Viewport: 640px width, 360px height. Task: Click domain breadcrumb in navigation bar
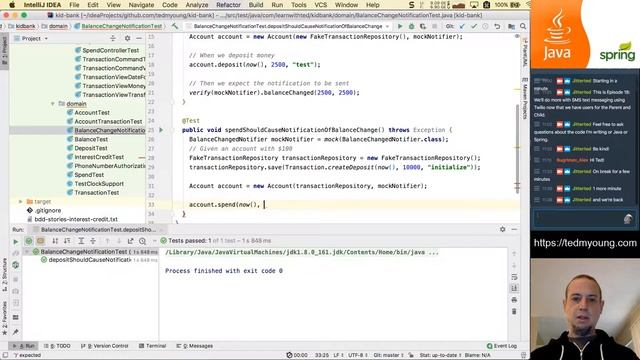click(x=55, y=26)
